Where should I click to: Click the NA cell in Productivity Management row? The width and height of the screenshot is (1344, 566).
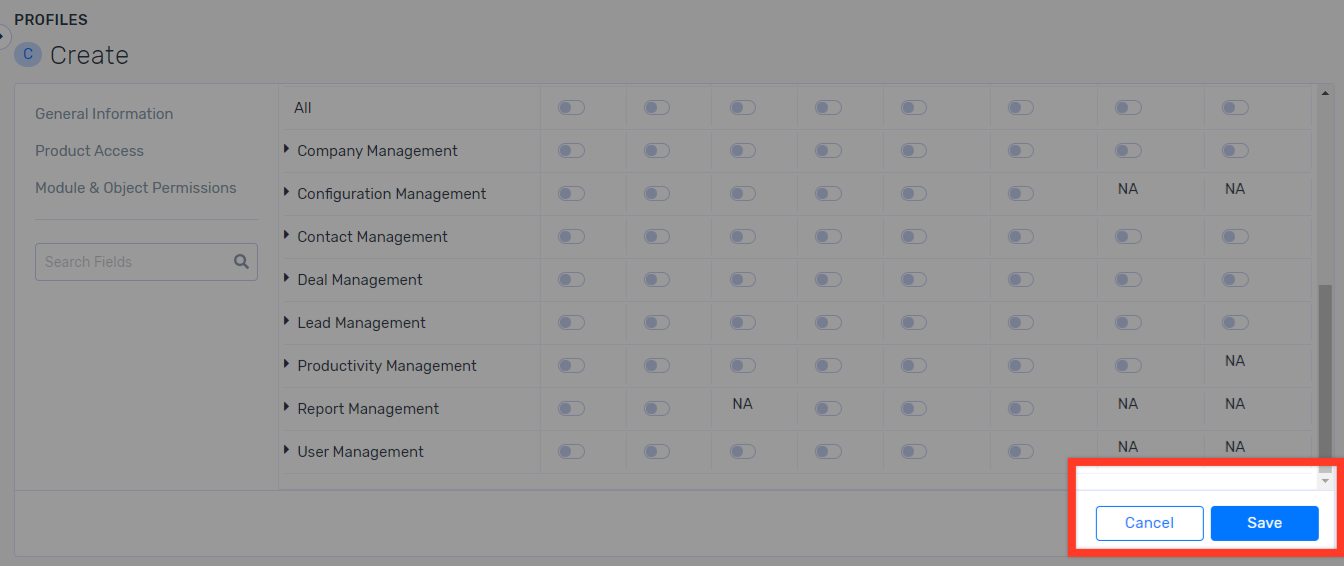point(1235,361)
